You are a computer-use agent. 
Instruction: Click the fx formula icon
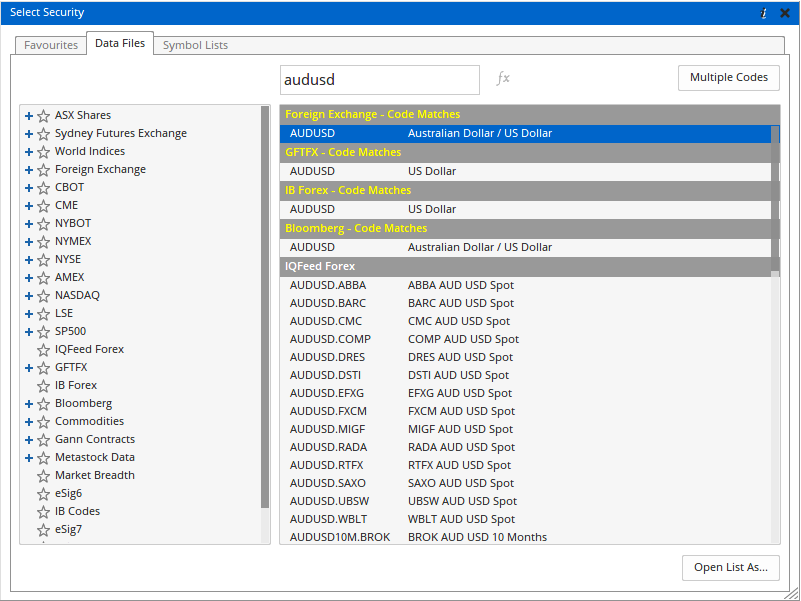click(503, 78)
